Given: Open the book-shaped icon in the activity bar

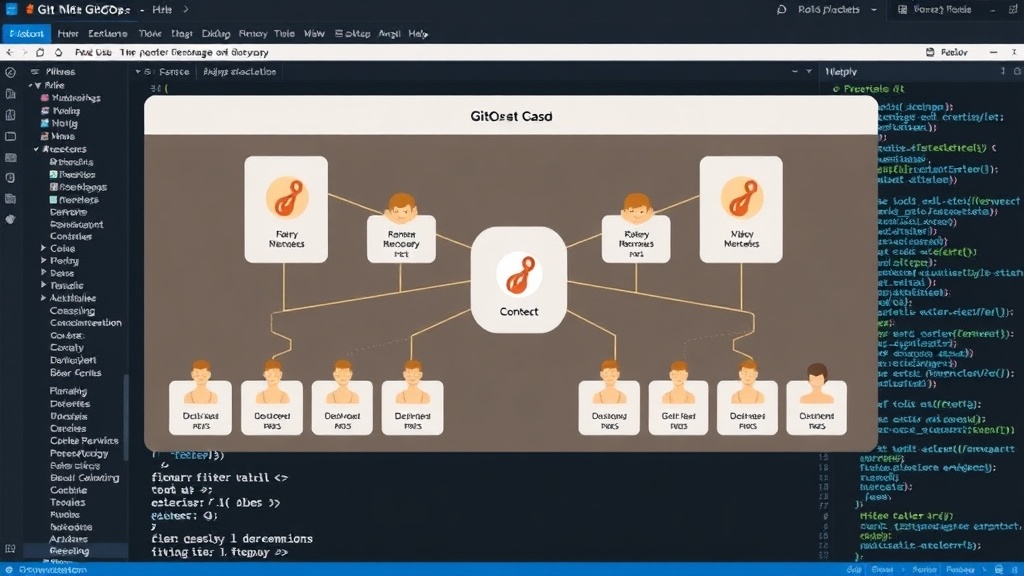Looking at the screenshot, I should point(10,115).
